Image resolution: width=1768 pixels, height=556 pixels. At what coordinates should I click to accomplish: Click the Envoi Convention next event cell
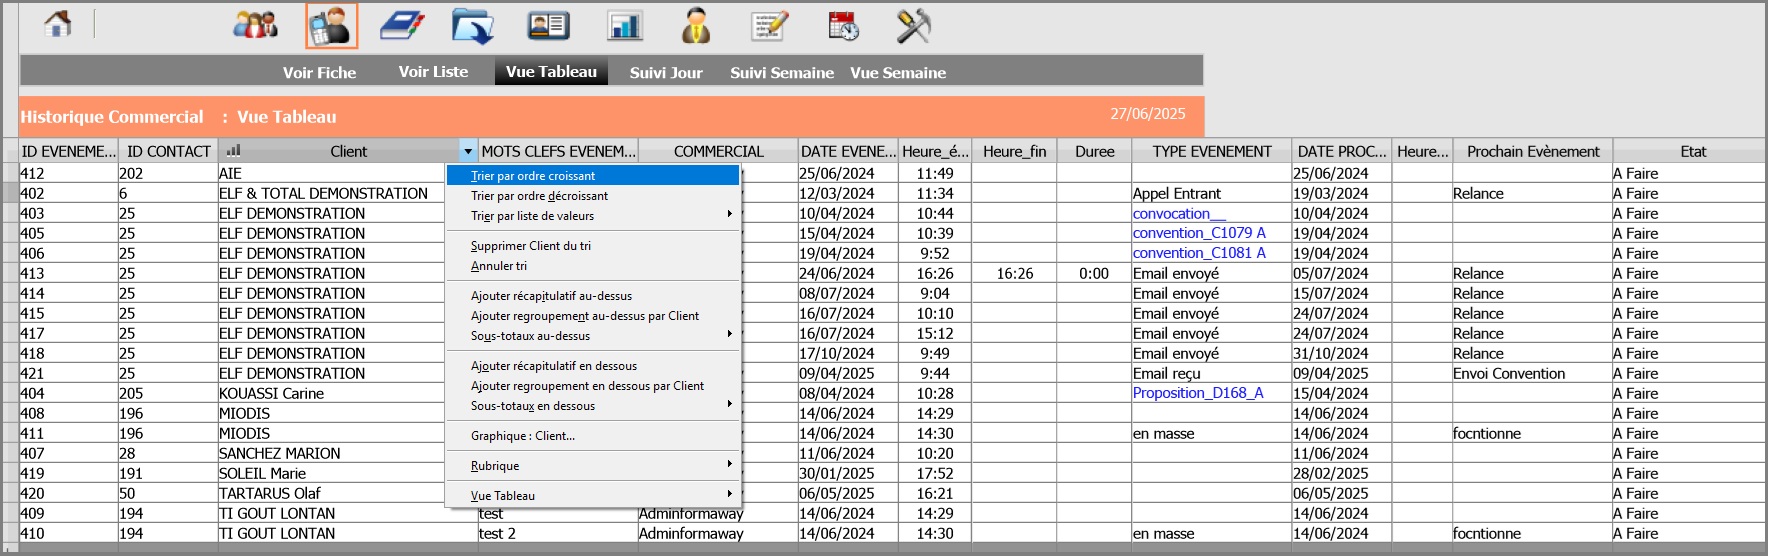point(1532,373)
